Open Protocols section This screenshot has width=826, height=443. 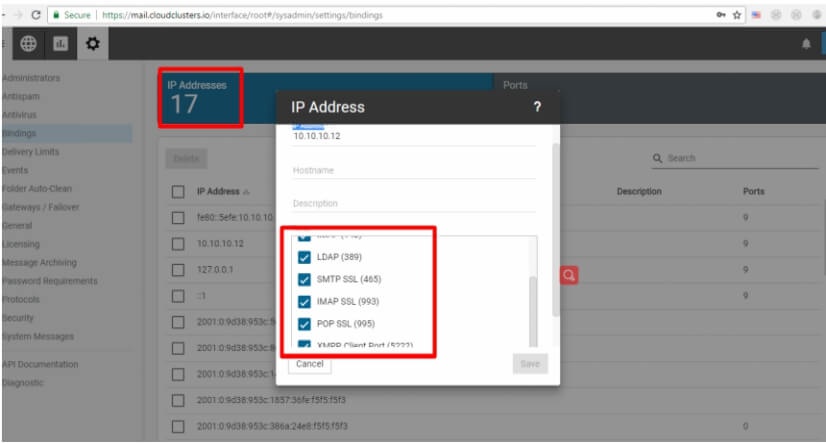[x=21, y=299]
